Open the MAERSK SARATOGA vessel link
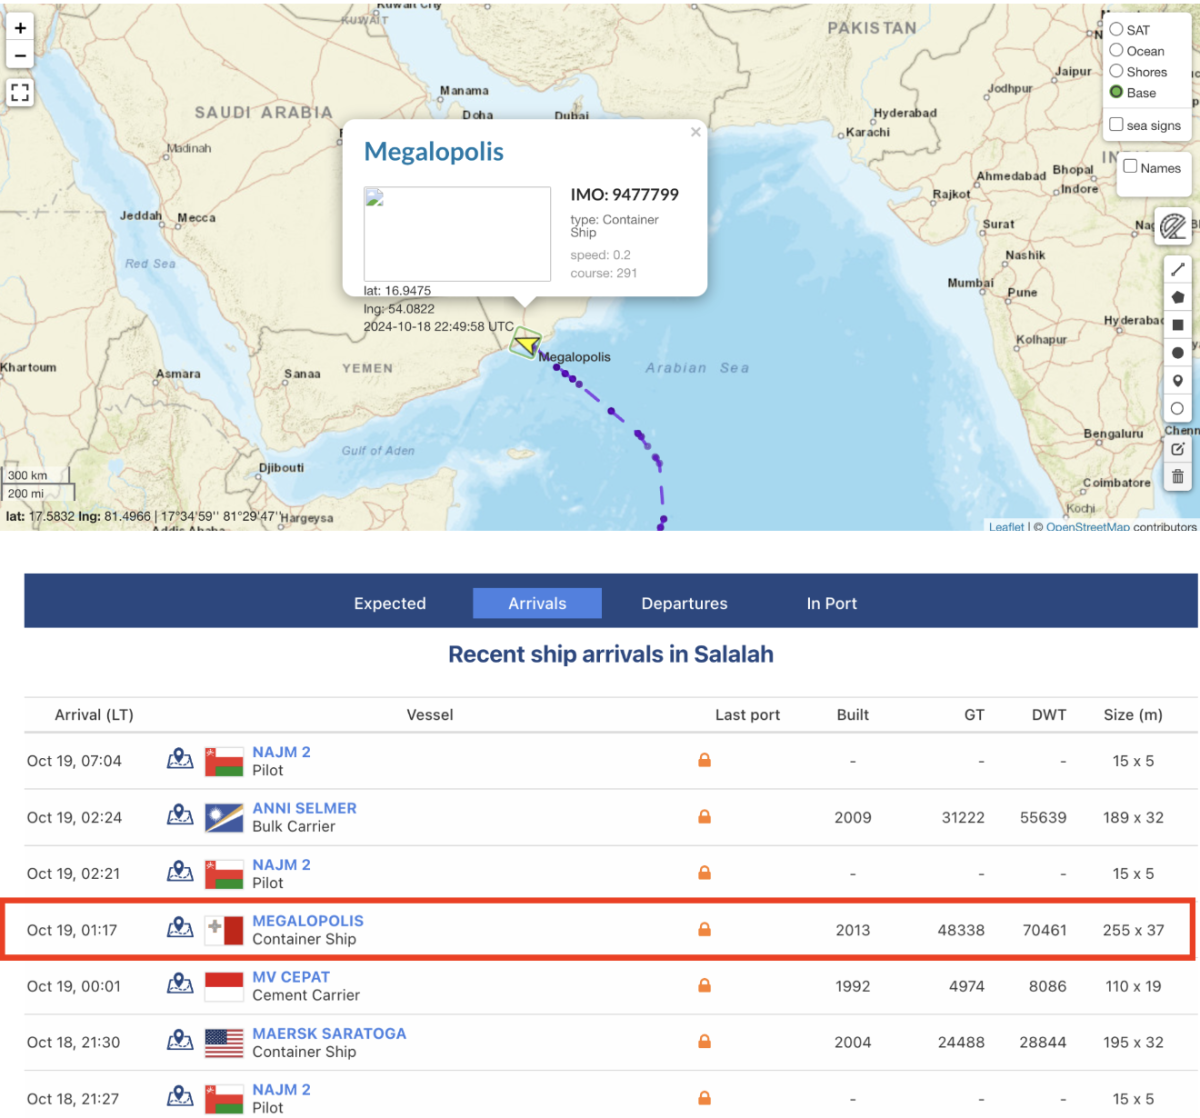The height and width of the screenshot is (1118, 1200). tap(329, 1033)
